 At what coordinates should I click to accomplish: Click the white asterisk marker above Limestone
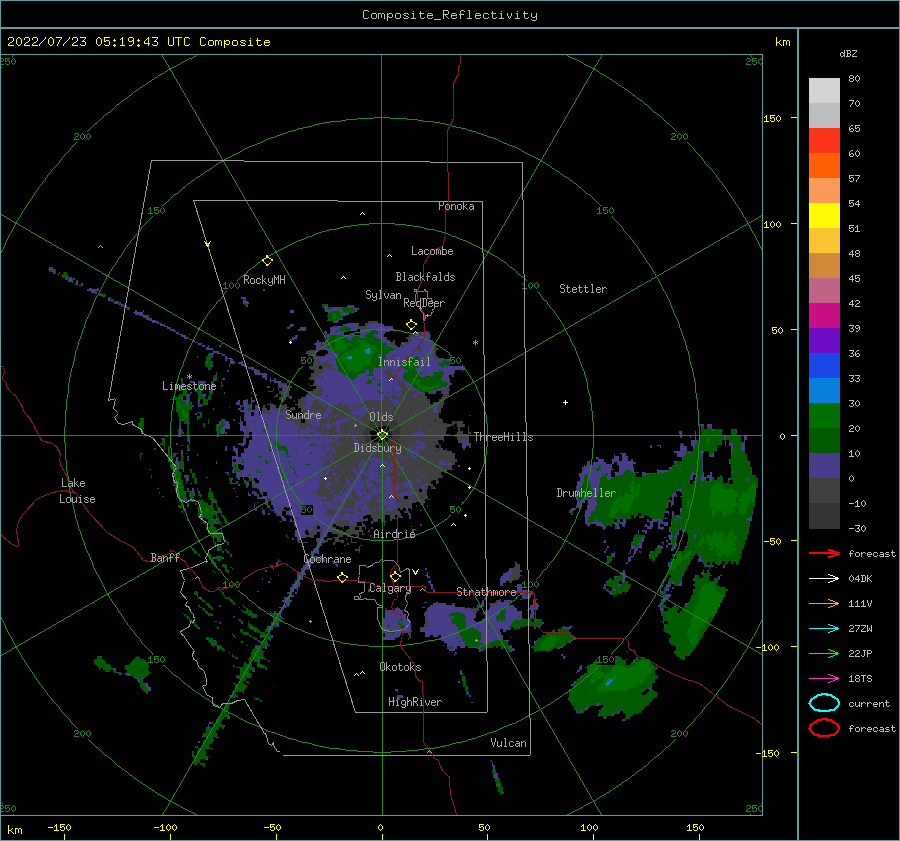tap(189, 377)
